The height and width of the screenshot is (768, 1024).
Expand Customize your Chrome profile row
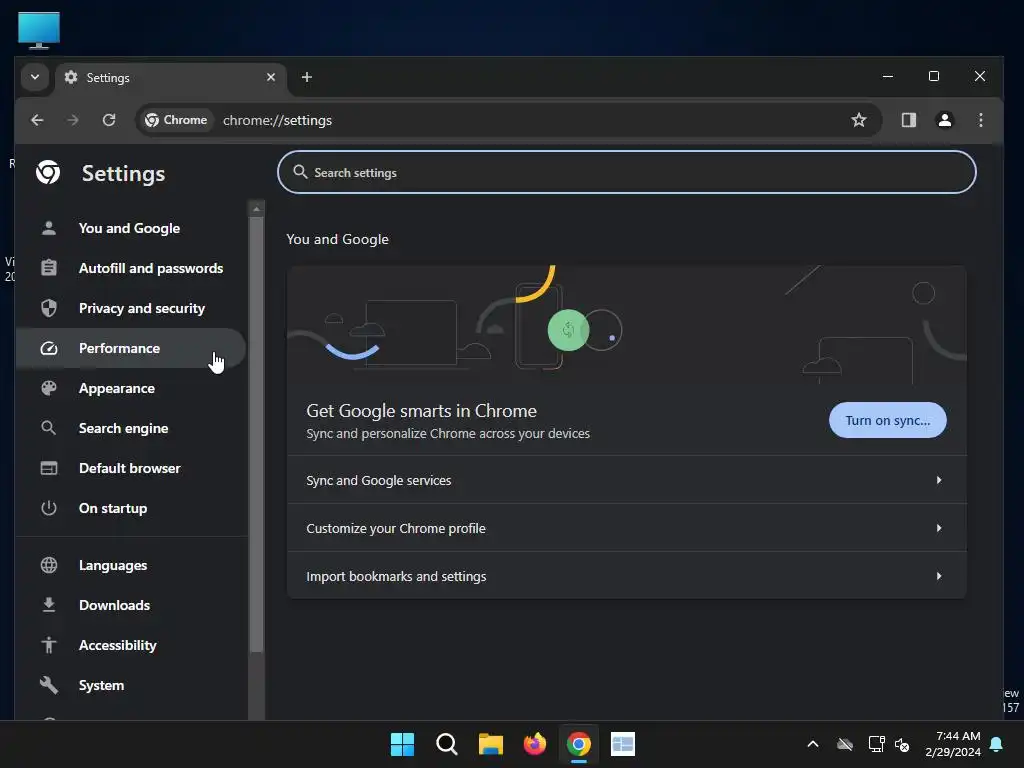tap(626, 528)
